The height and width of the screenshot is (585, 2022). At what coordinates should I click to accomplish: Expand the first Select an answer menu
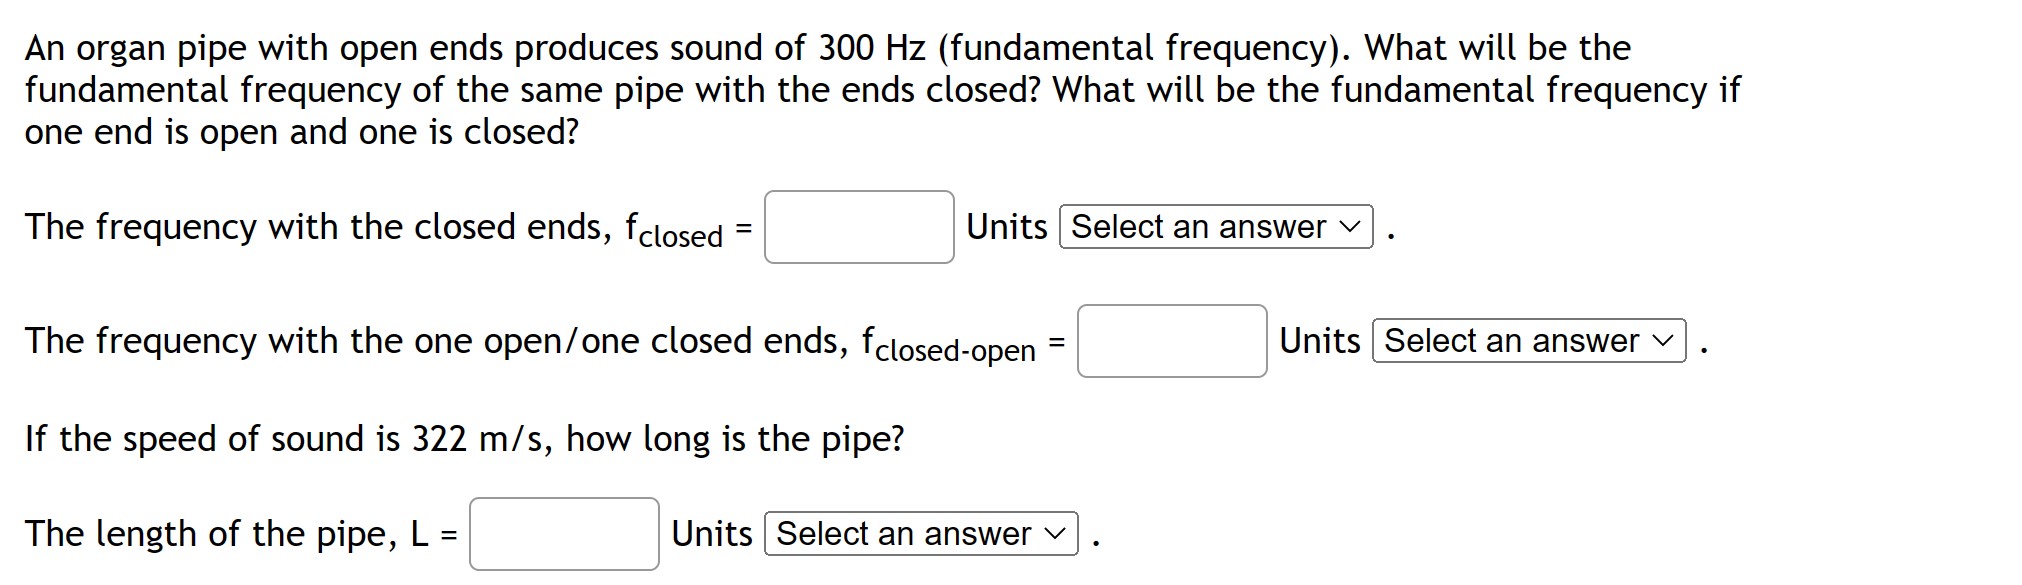pos(1215,228)
